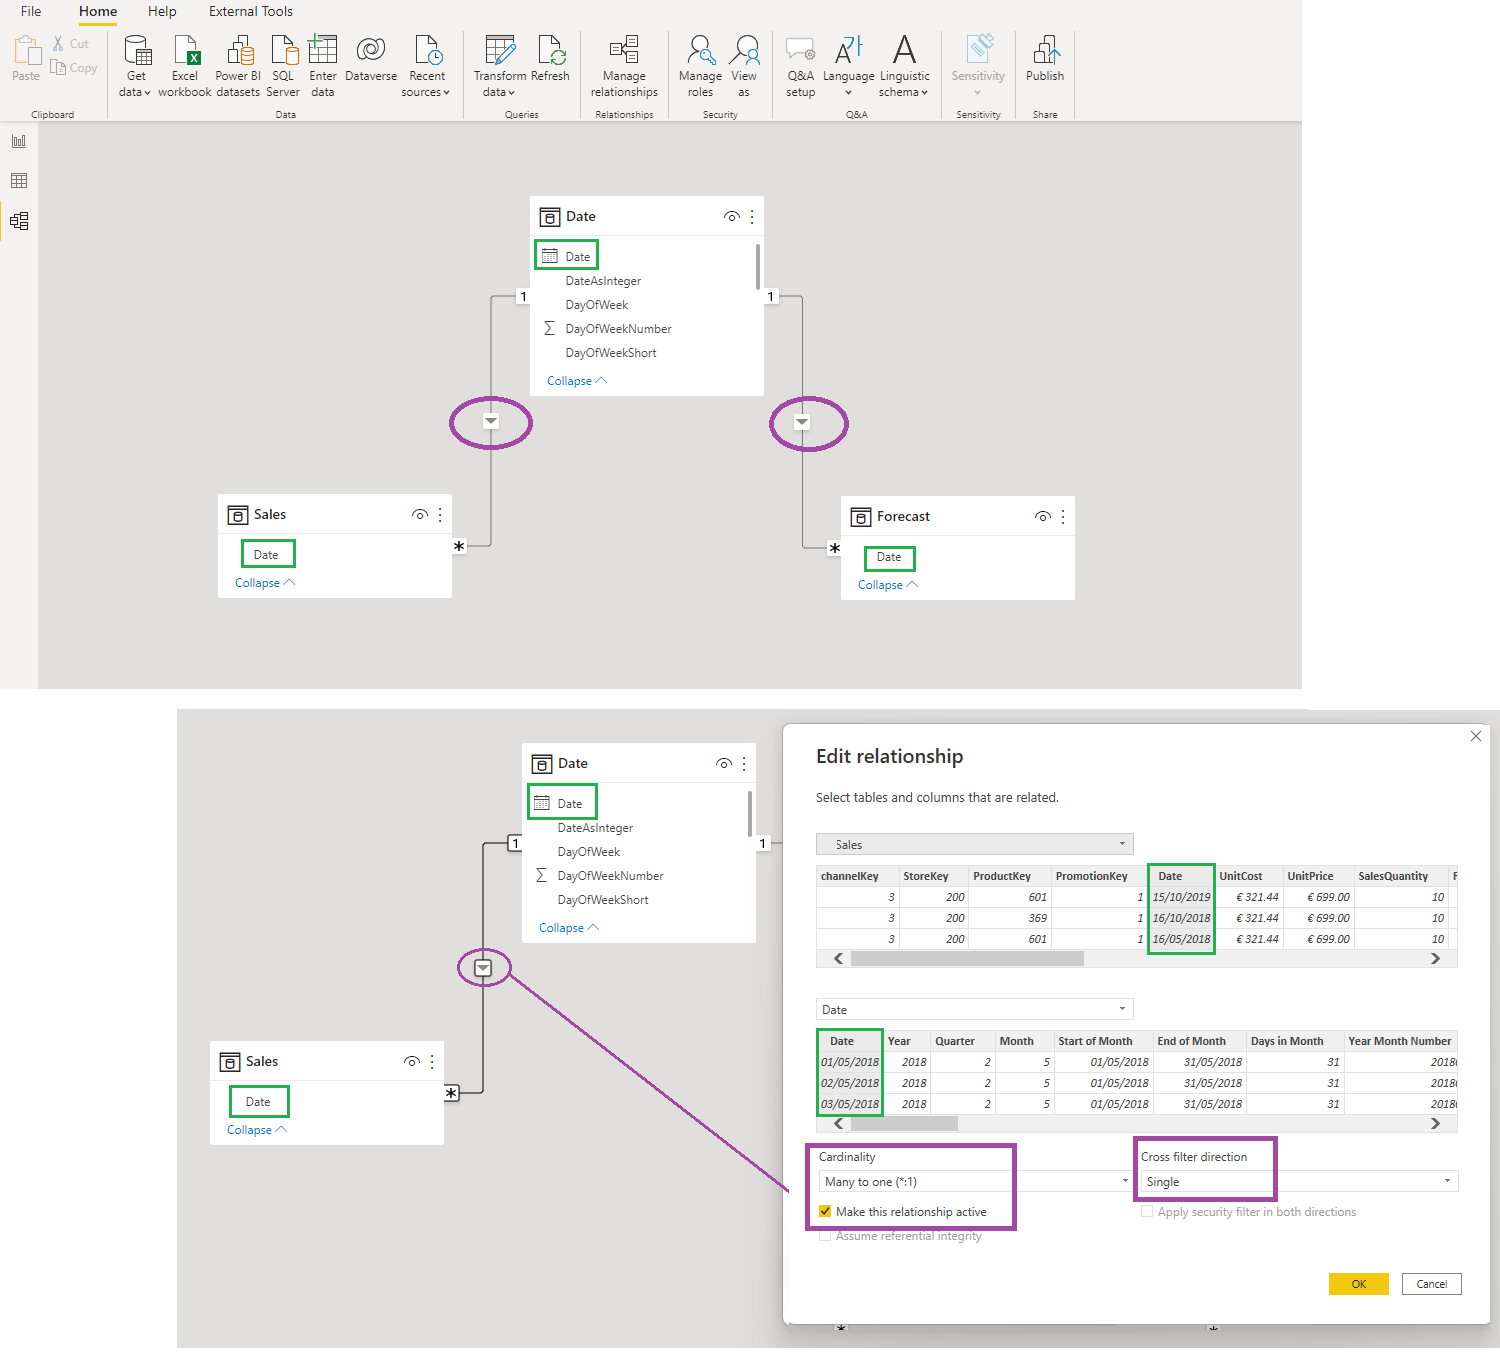Check Assume referential integrity
The width and height of the screenshot is (1500, 1372).
[825, 1237]
